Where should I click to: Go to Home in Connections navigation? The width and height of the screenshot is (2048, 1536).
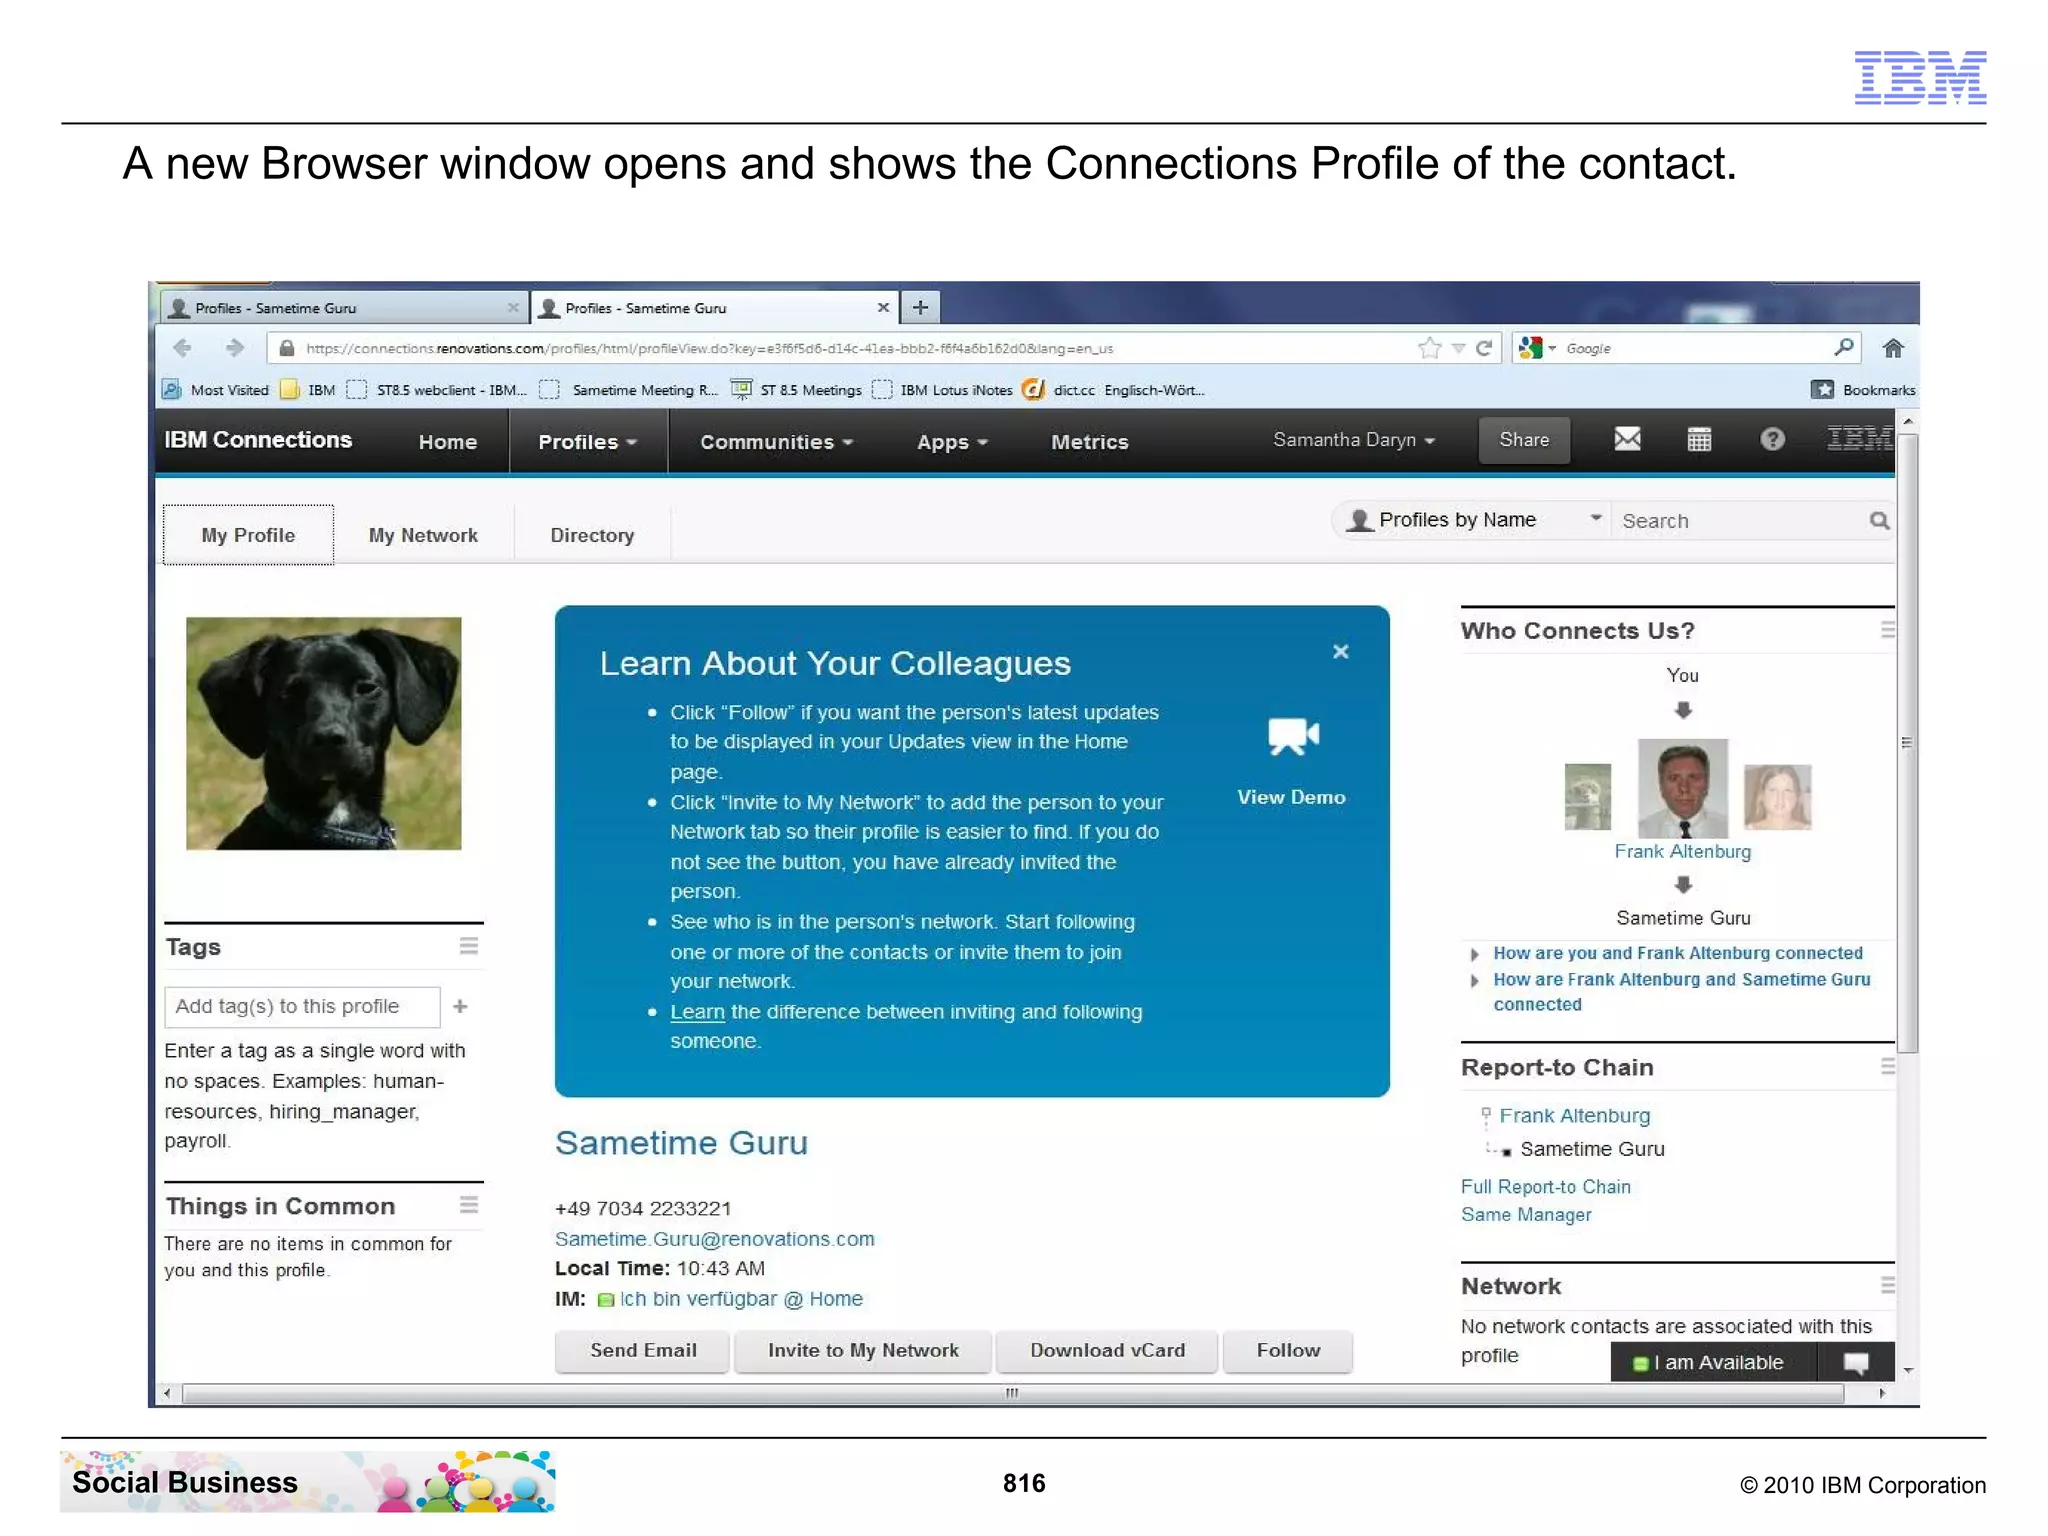447,442
